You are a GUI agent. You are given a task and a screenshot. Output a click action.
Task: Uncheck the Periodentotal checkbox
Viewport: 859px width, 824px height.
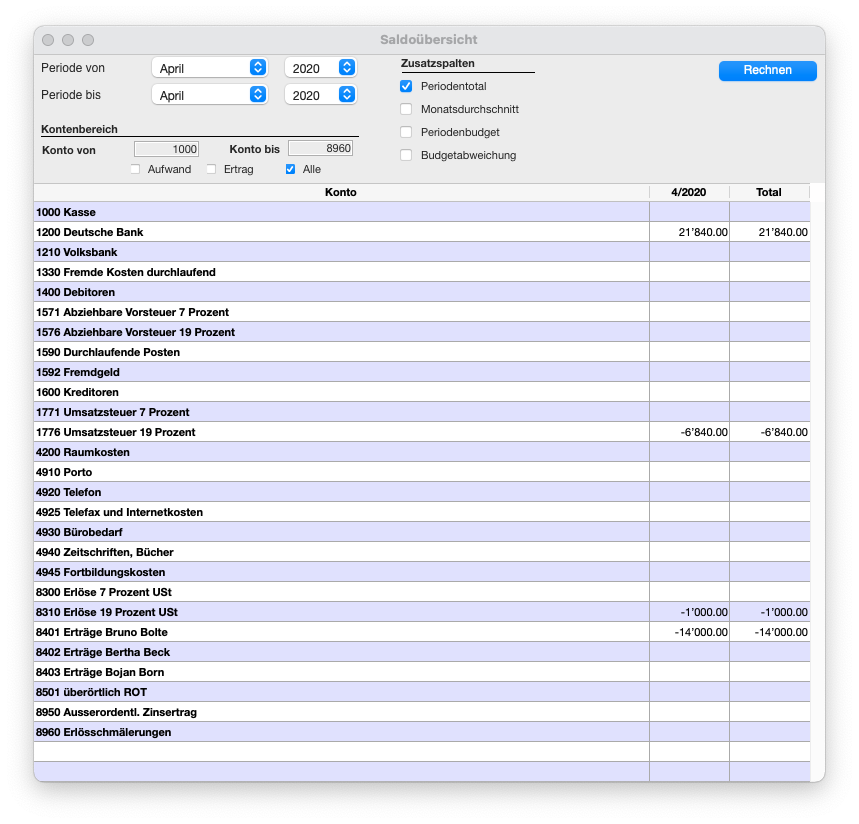[406, 86]
